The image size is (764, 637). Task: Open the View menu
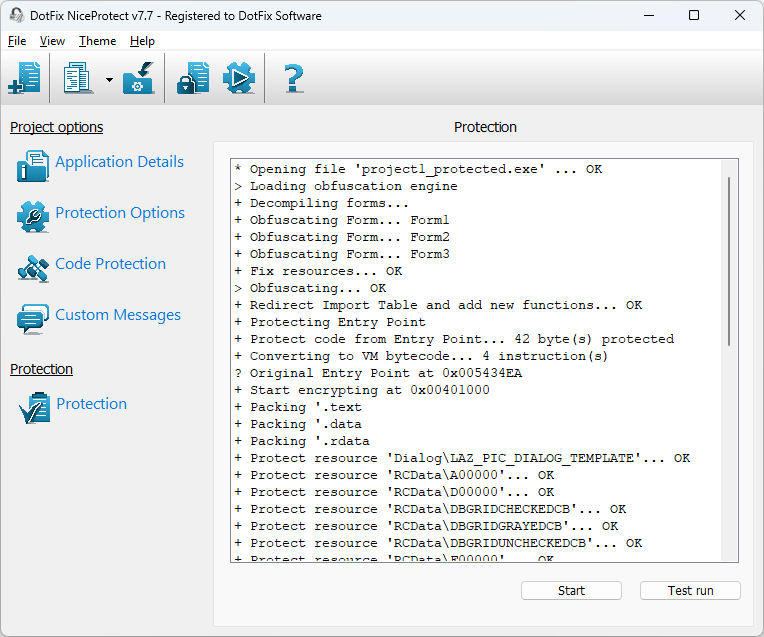click(x=52, y=41)
